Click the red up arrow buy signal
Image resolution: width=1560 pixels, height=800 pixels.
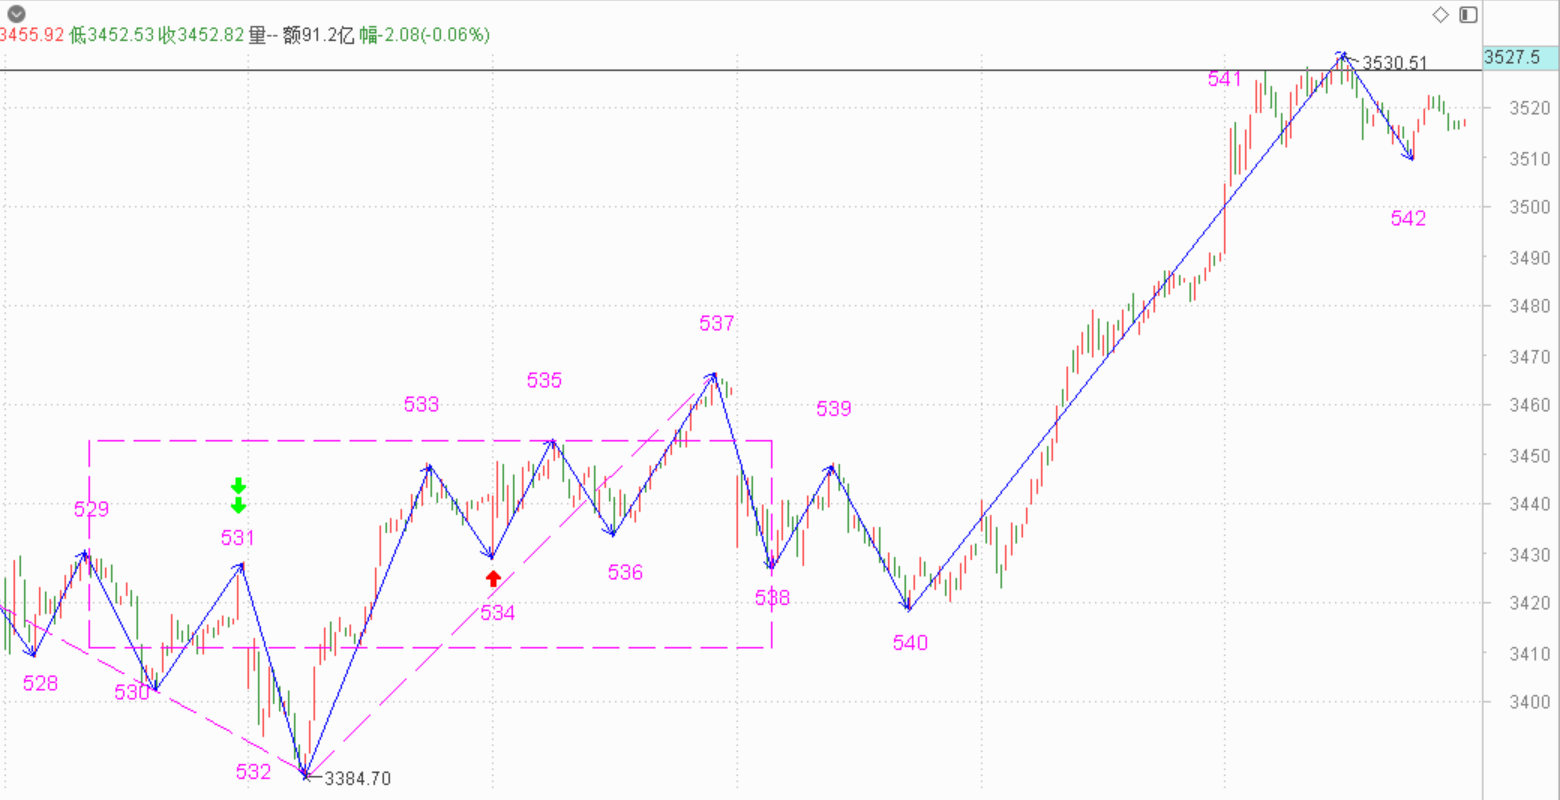[493, 578]
